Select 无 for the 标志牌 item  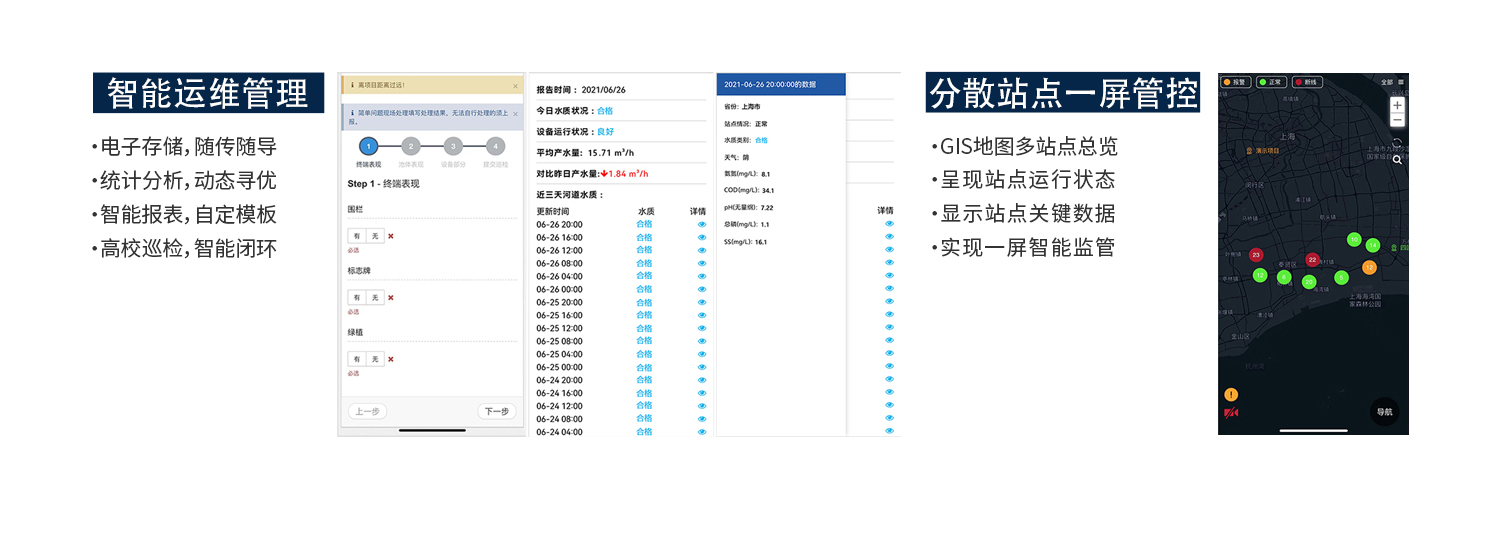[x=374, y=297]
